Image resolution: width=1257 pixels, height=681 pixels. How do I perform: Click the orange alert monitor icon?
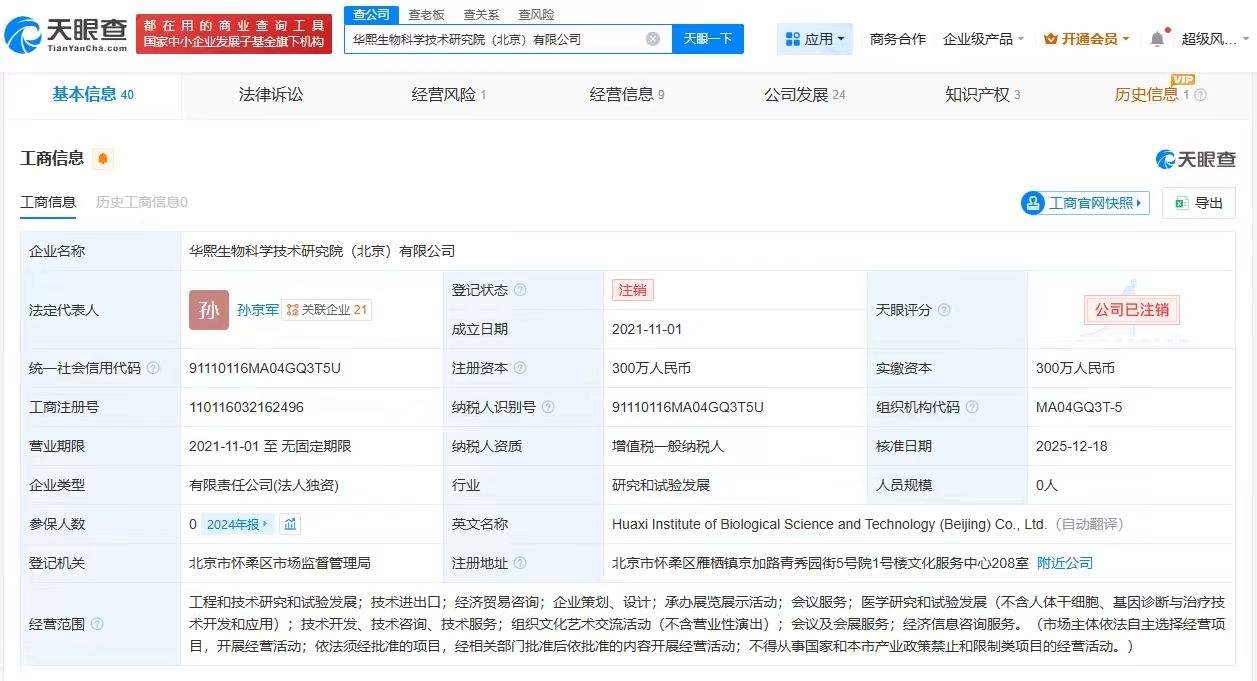[103, 159]
